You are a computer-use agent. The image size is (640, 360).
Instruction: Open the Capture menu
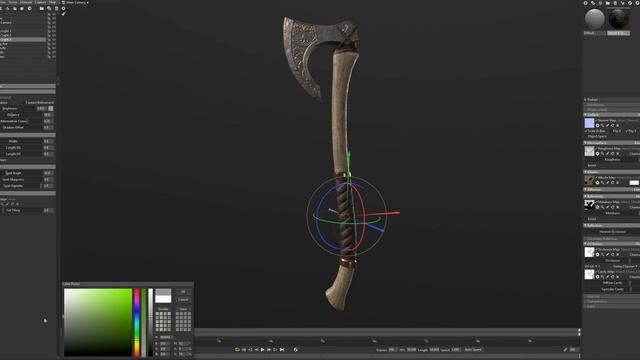[x=40, y=2]
